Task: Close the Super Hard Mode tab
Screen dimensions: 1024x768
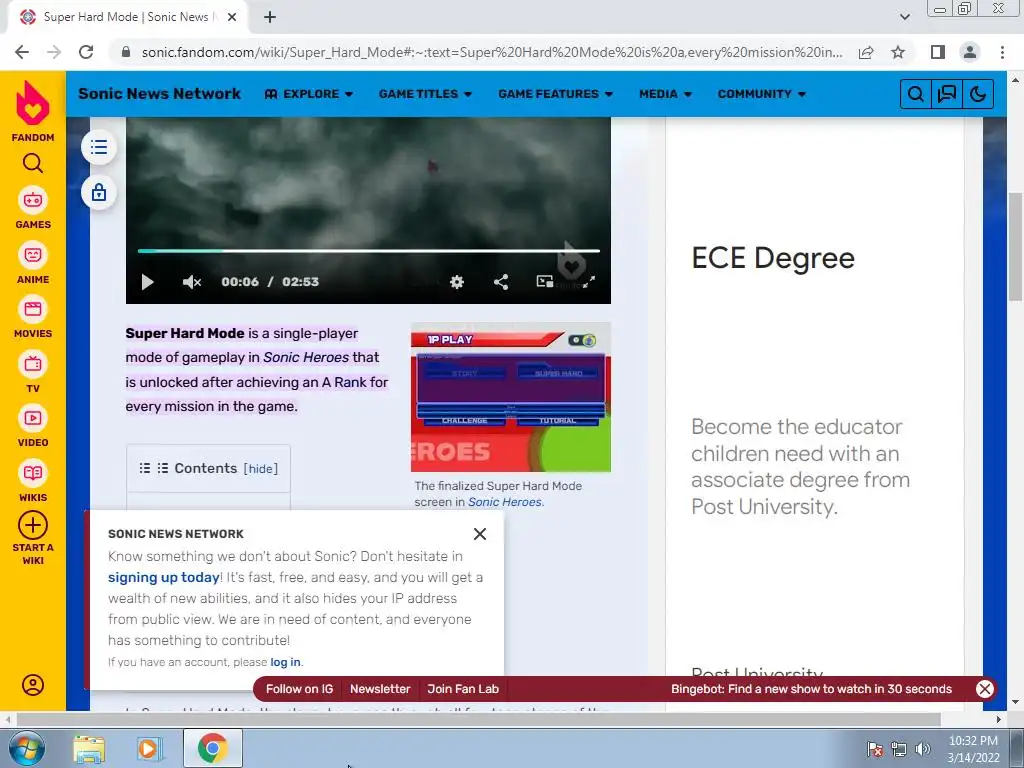Action: point(232,18)
